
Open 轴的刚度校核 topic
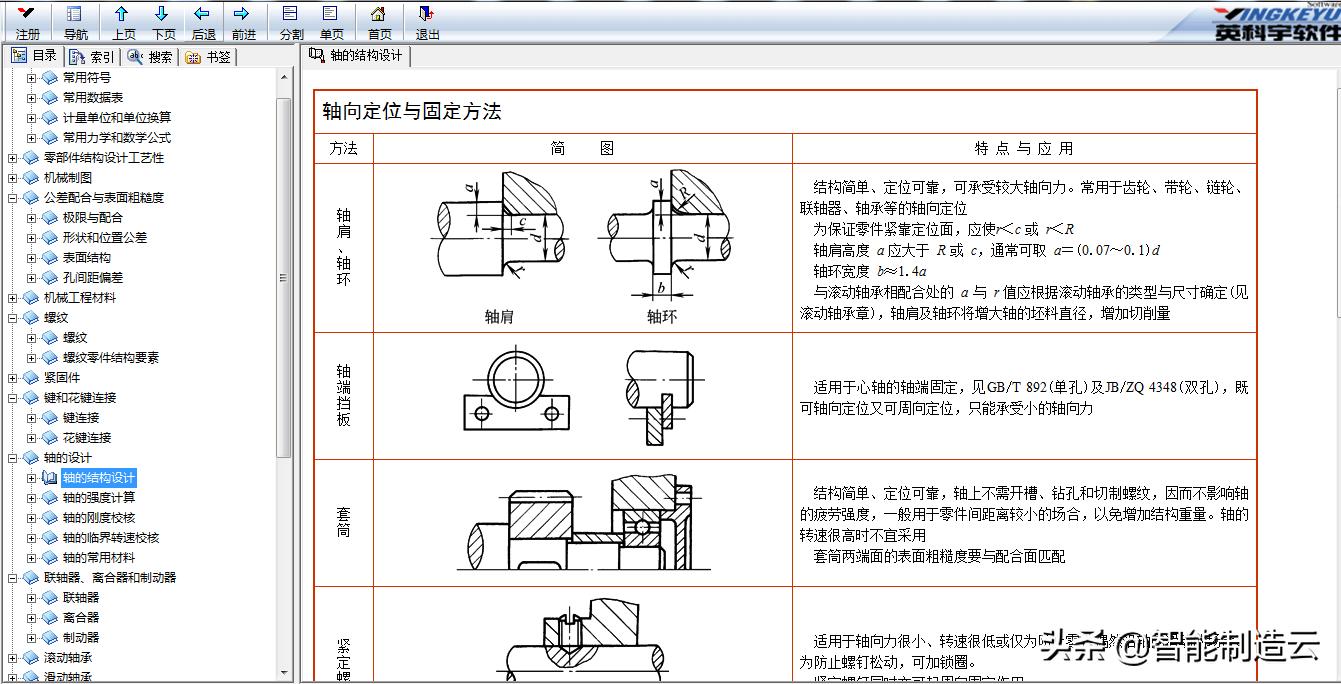pos(99,517)
